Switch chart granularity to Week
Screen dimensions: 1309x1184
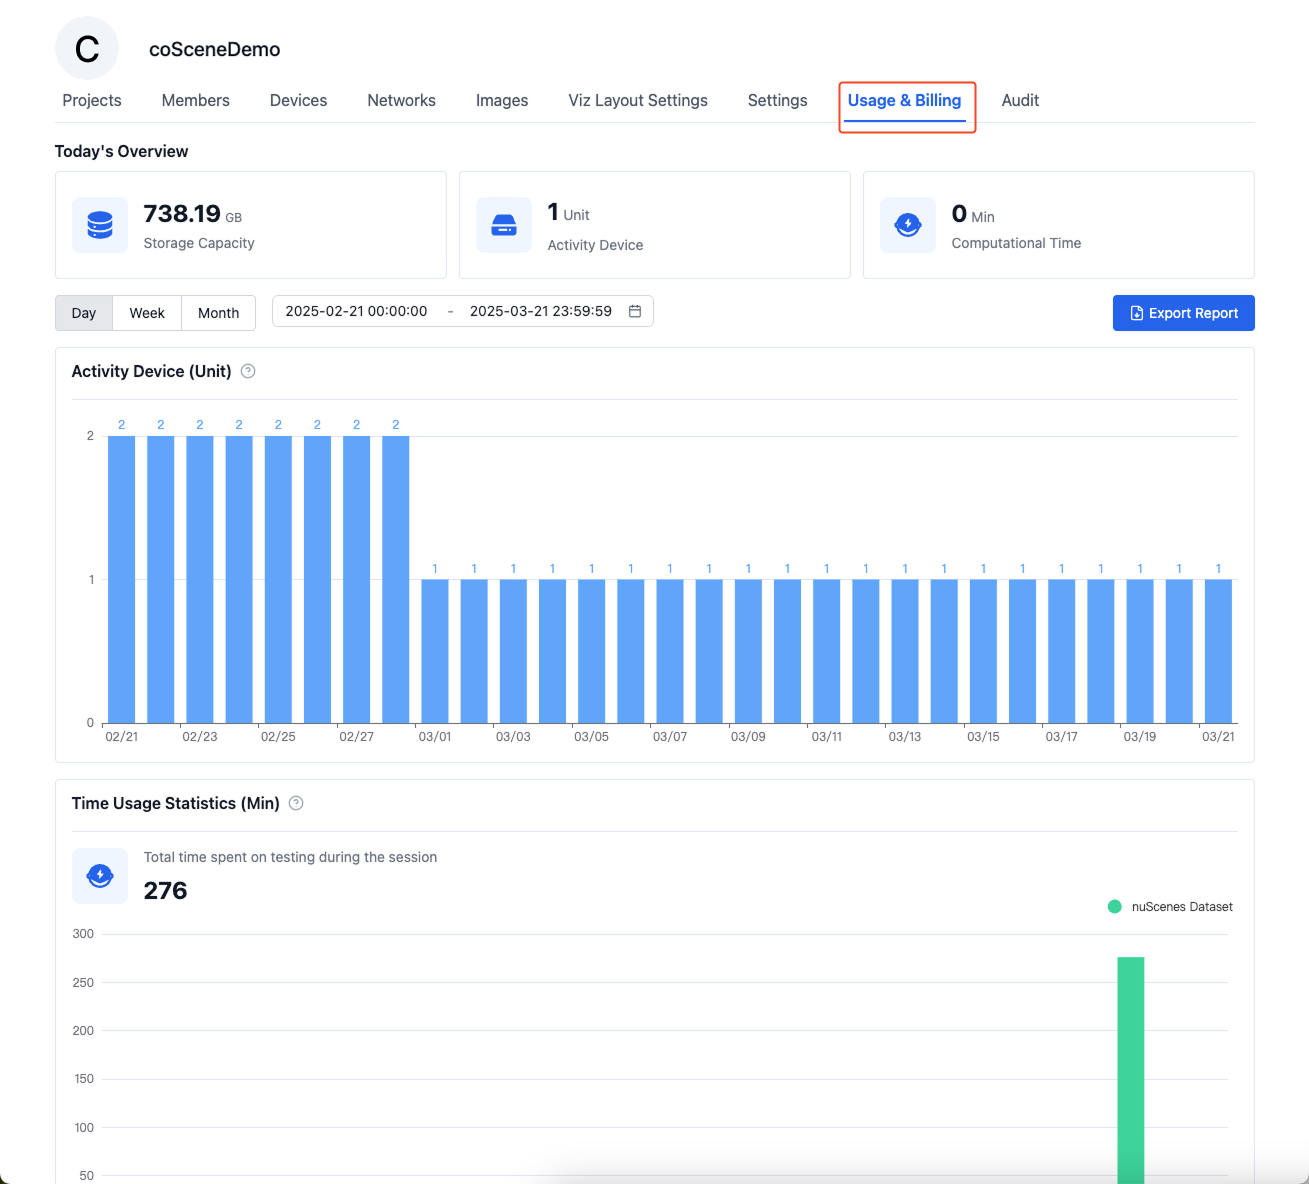point(147,313)
